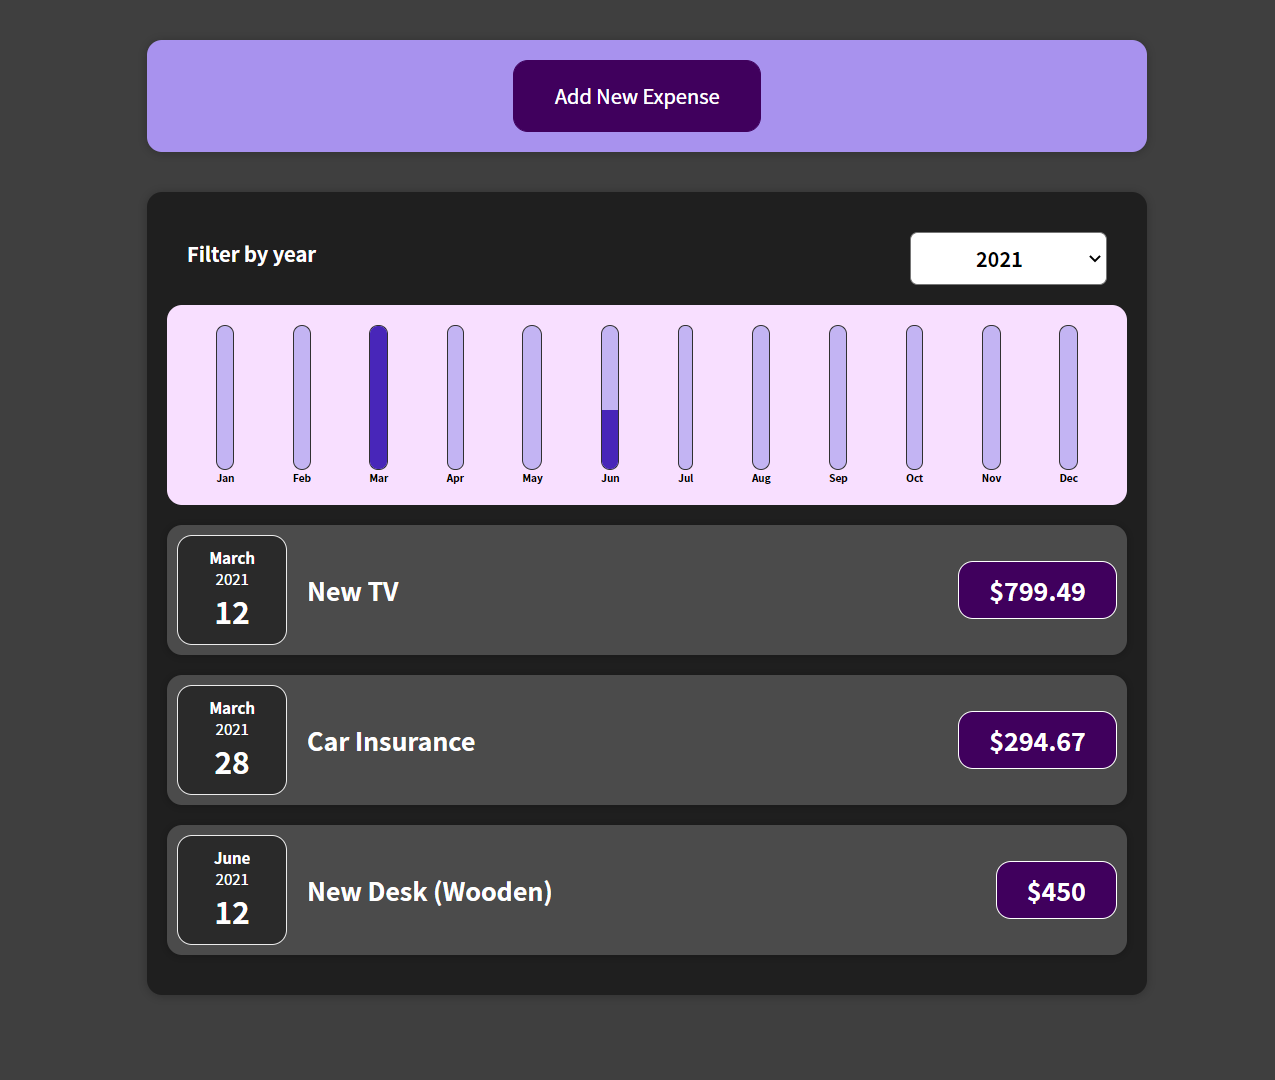The image size is (1275, 1080).
Task: Click the $799.49 price badge
Action: [1037, 590]
